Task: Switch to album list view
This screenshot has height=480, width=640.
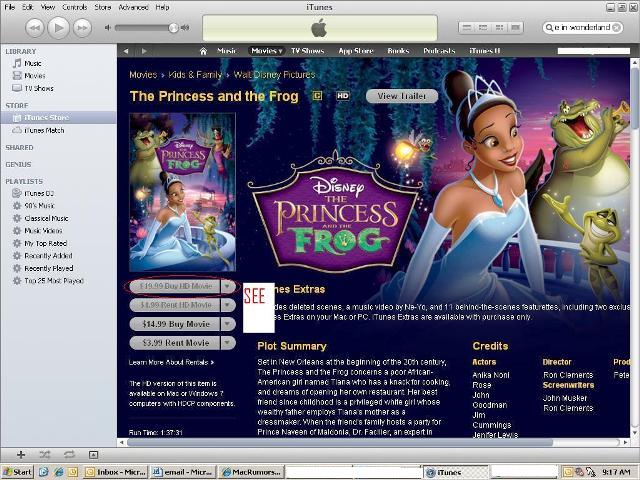Action: click(x=483, y=27)
